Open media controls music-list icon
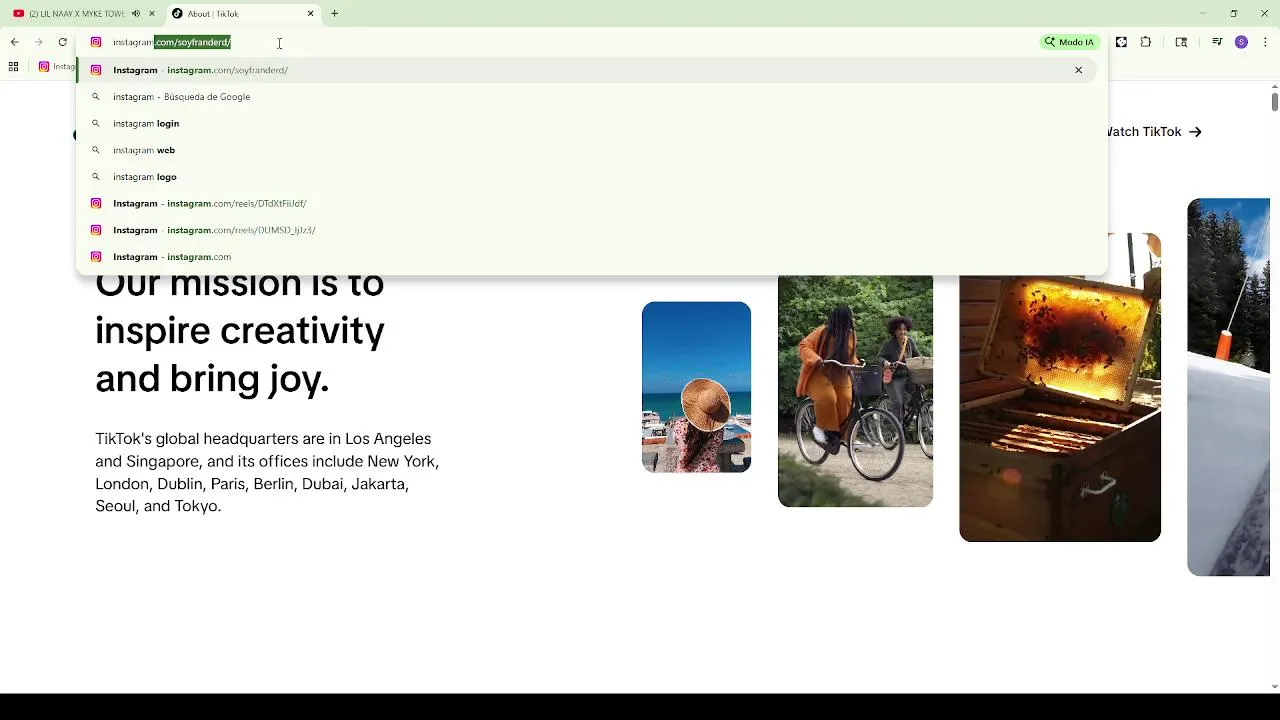The width and height of the screenshot is (1280, 720). tap(1217, 42)
